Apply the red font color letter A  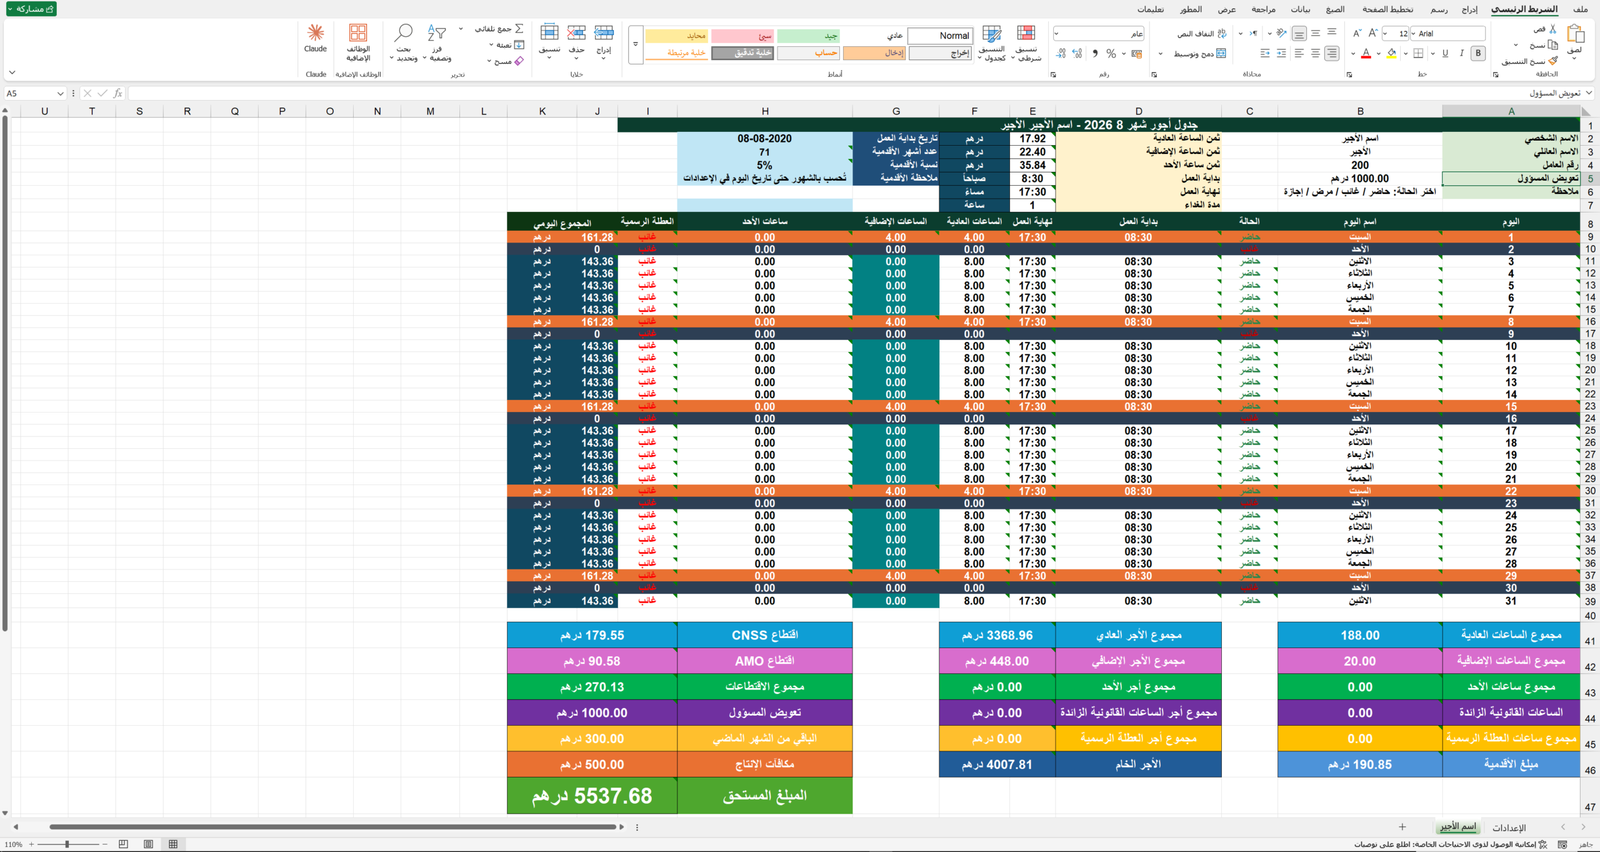point(1366,53)
